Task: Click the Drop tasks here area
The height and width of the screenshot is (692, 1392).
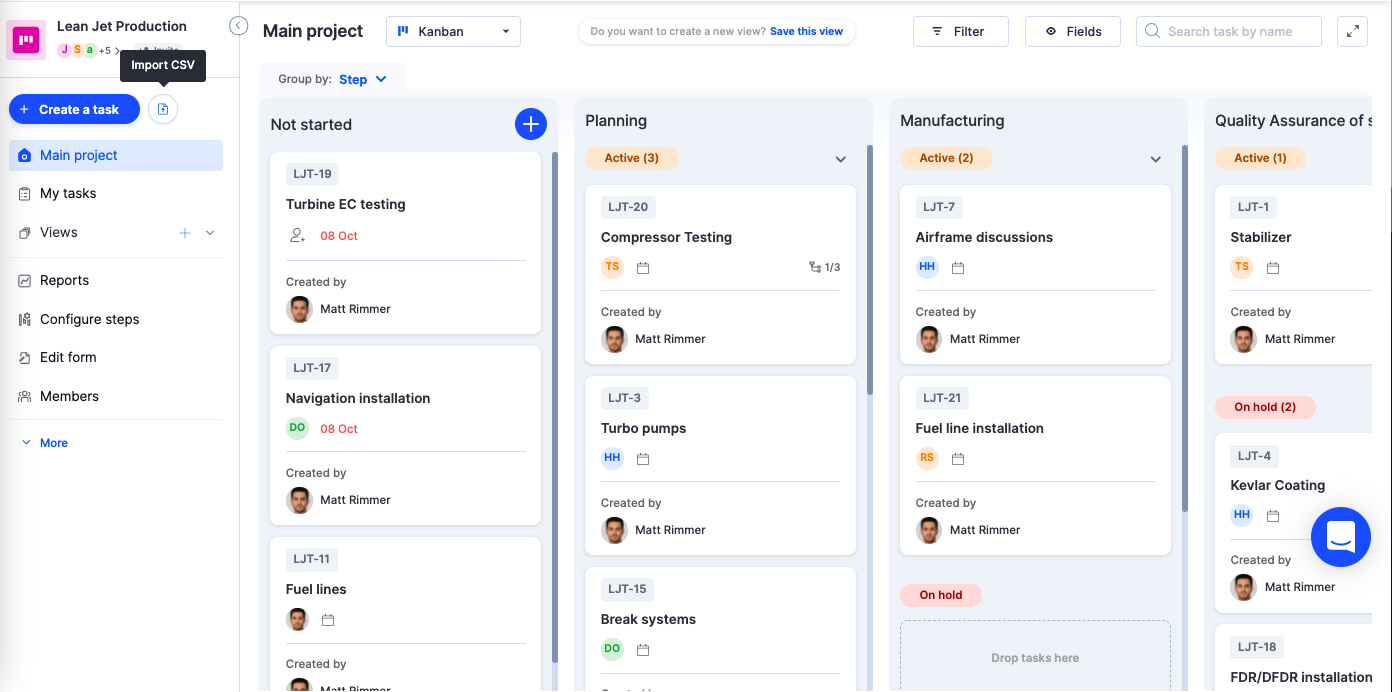Action: pos(1035,656)
